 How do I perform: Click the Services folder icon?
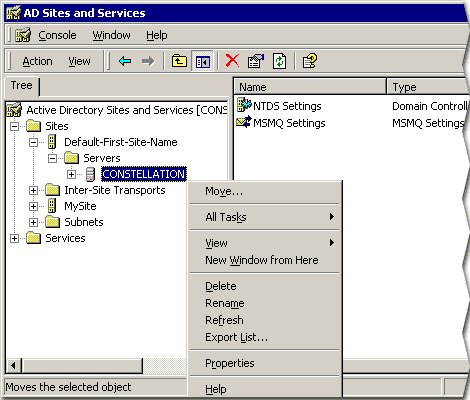pos(33,238)
